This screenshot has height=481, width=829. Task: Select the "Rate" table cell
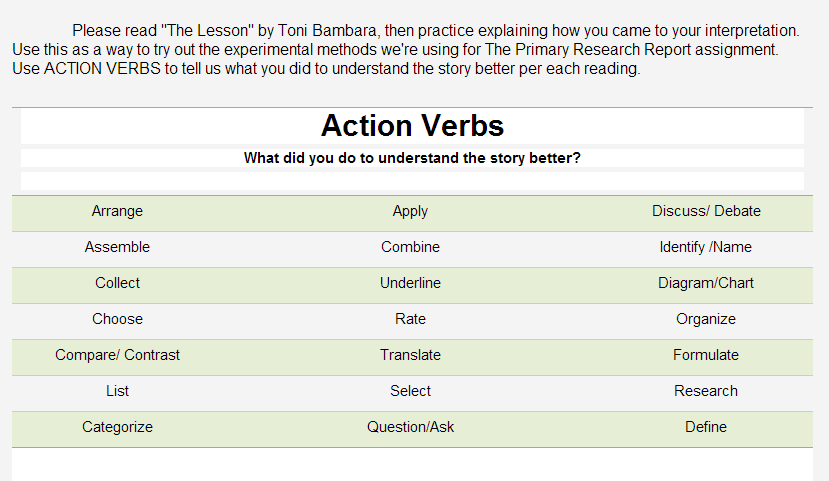click(x=410, y=319)
